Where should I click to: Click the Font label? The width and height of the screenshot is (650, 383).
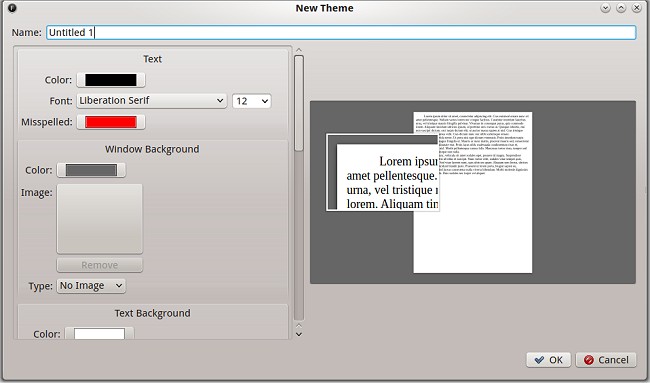click(x=61, y=101)
